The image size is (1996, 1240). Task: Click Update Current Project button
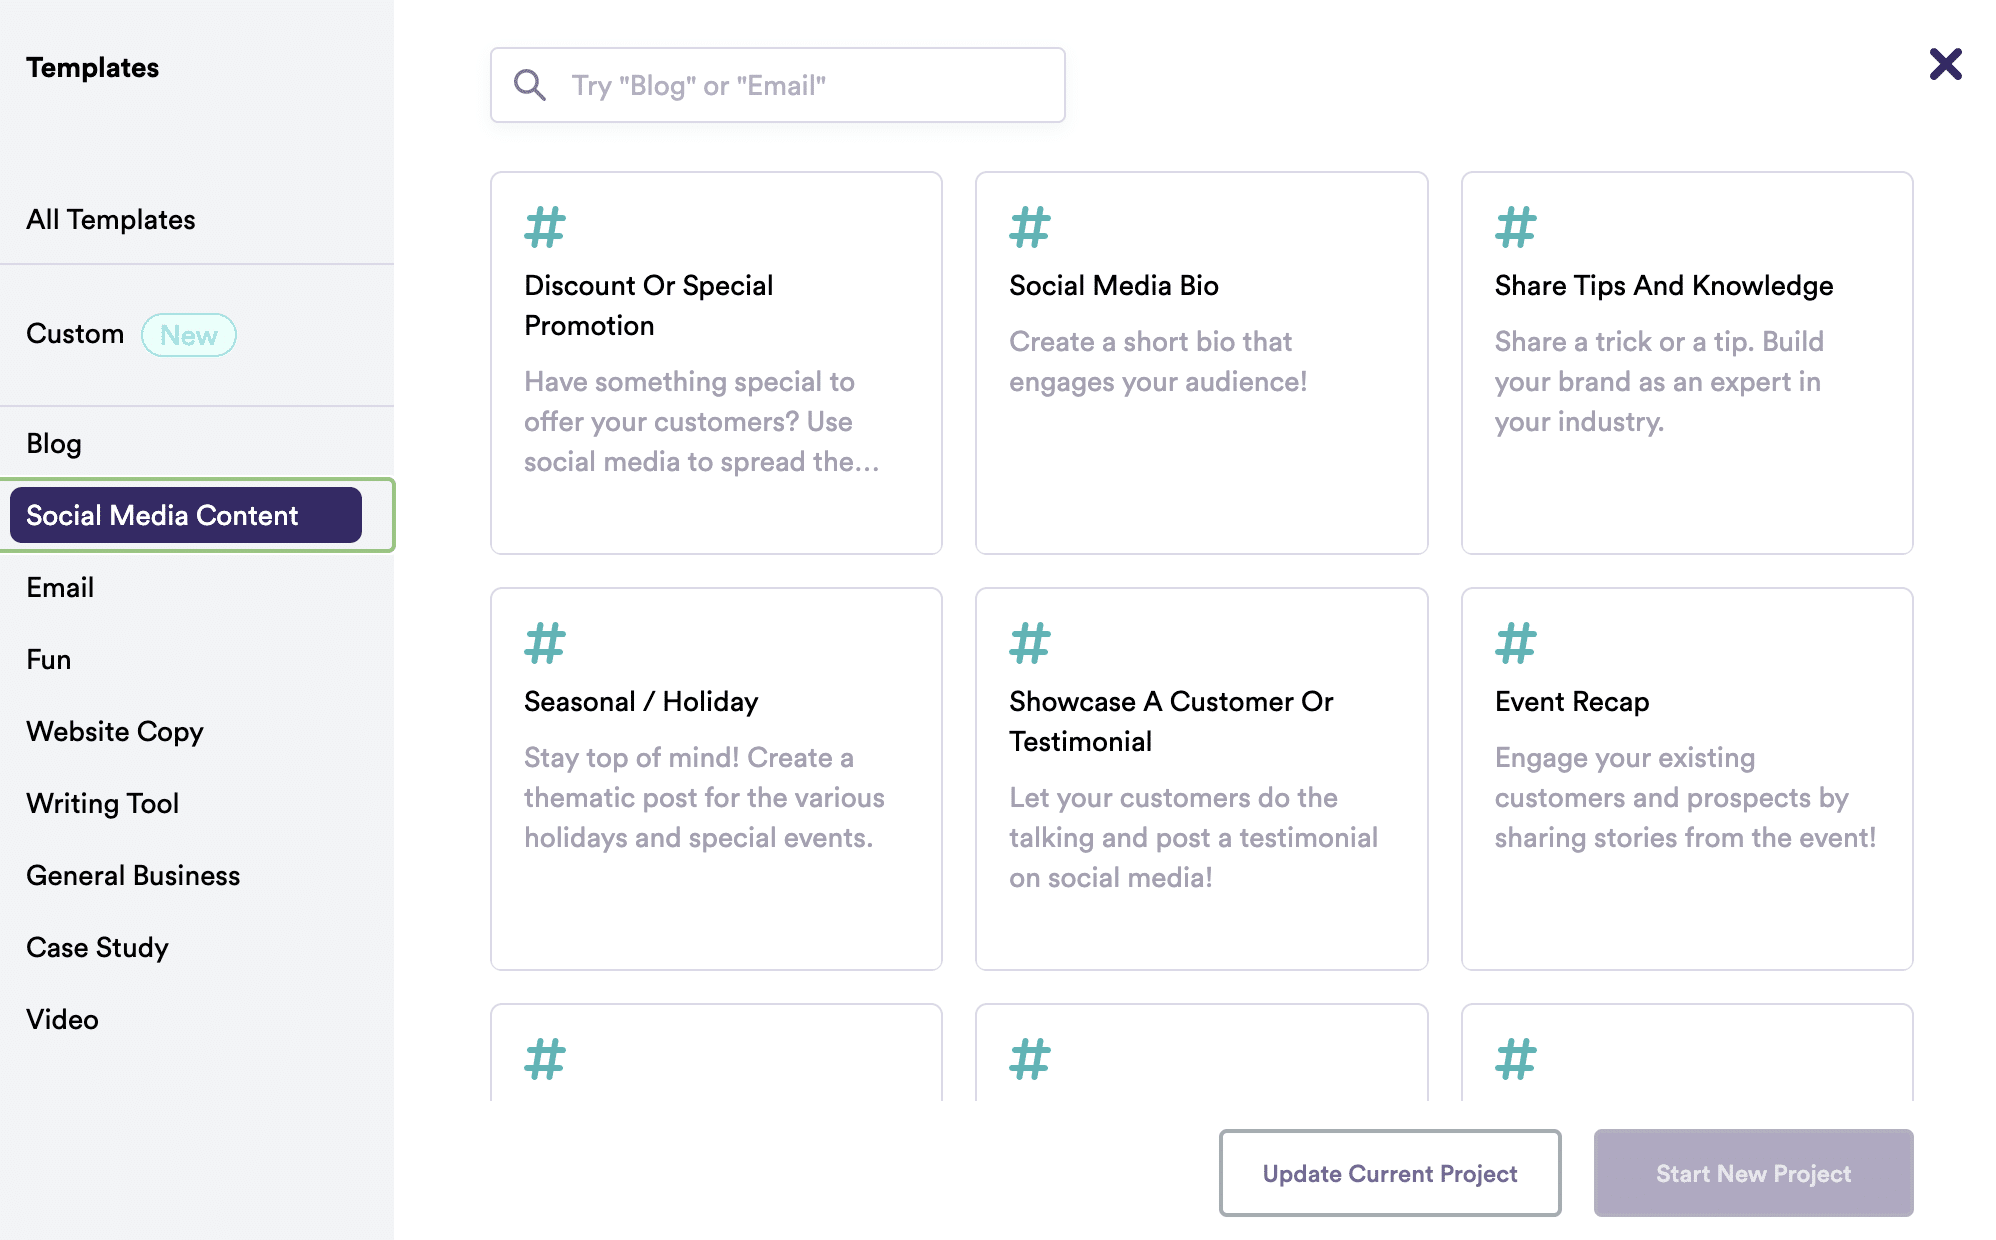(1390, 1173)
